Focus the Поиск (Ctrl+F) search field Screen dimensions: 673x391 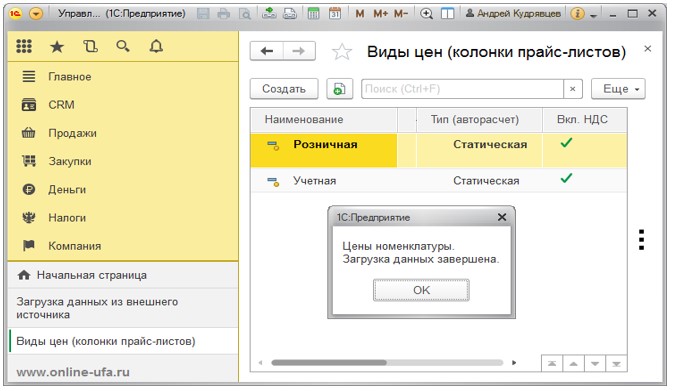pos(463,89)
